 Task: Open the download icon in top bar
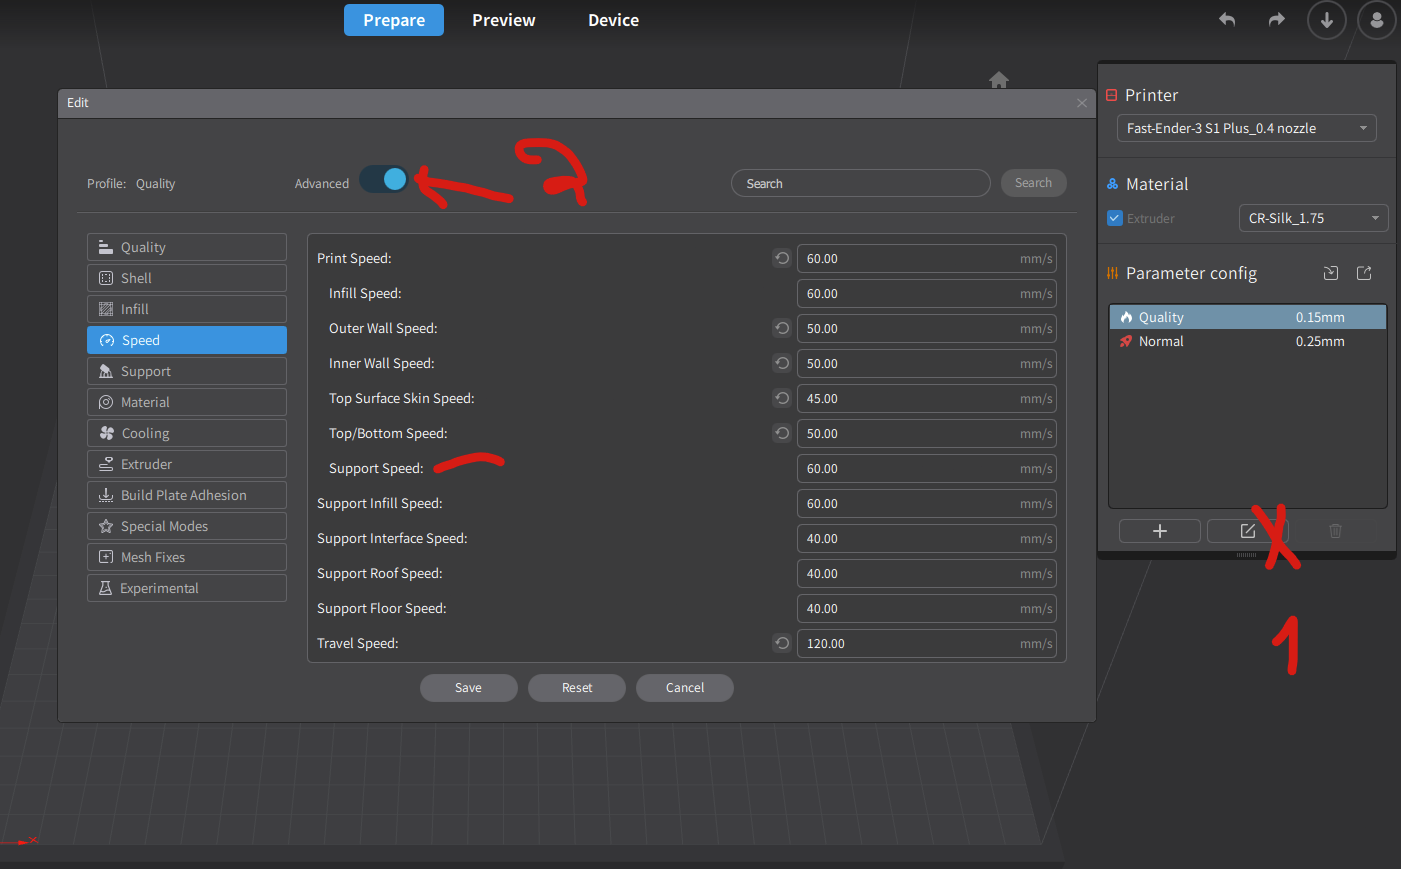point(1327,20)
